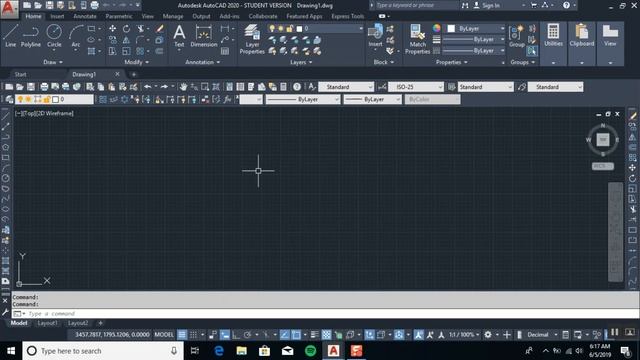This screenshot has height=360, width=640.
Task: Toggle snap mode in status bar
Action: click(193, 335)
